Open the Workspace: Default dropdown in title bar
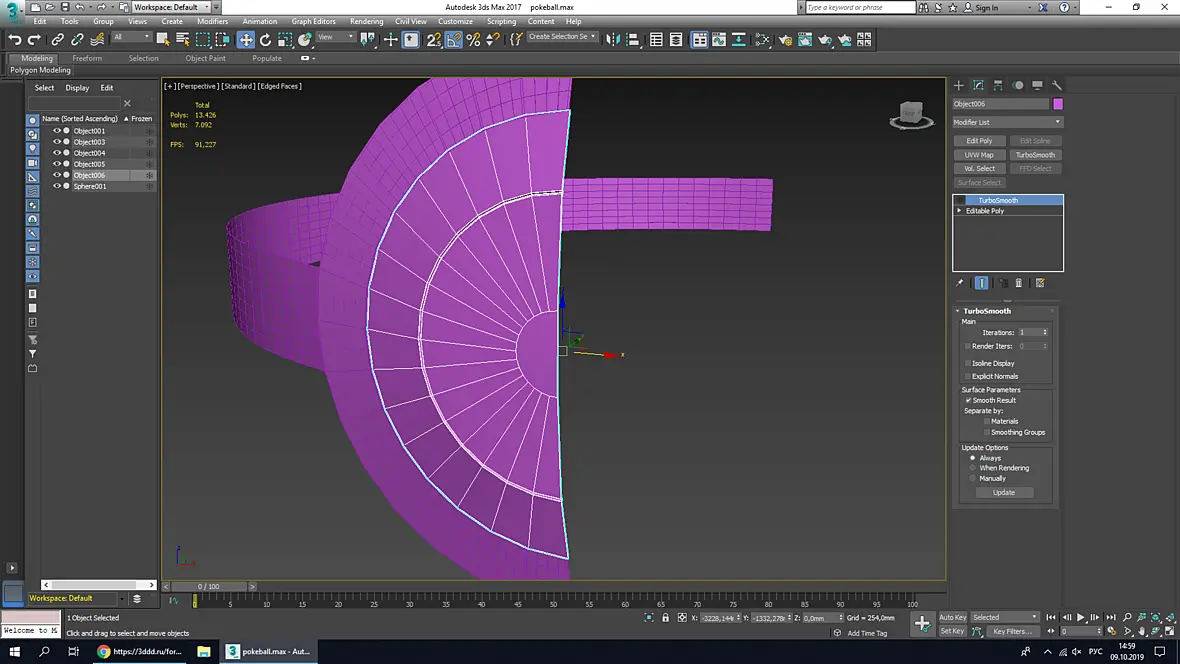 [x=172, y=7]
